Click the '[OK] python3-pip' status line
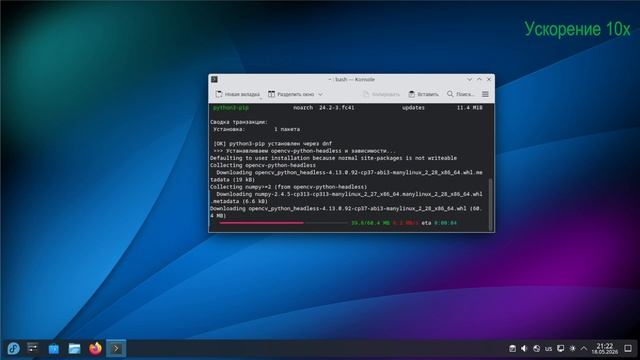 [273, 144]
